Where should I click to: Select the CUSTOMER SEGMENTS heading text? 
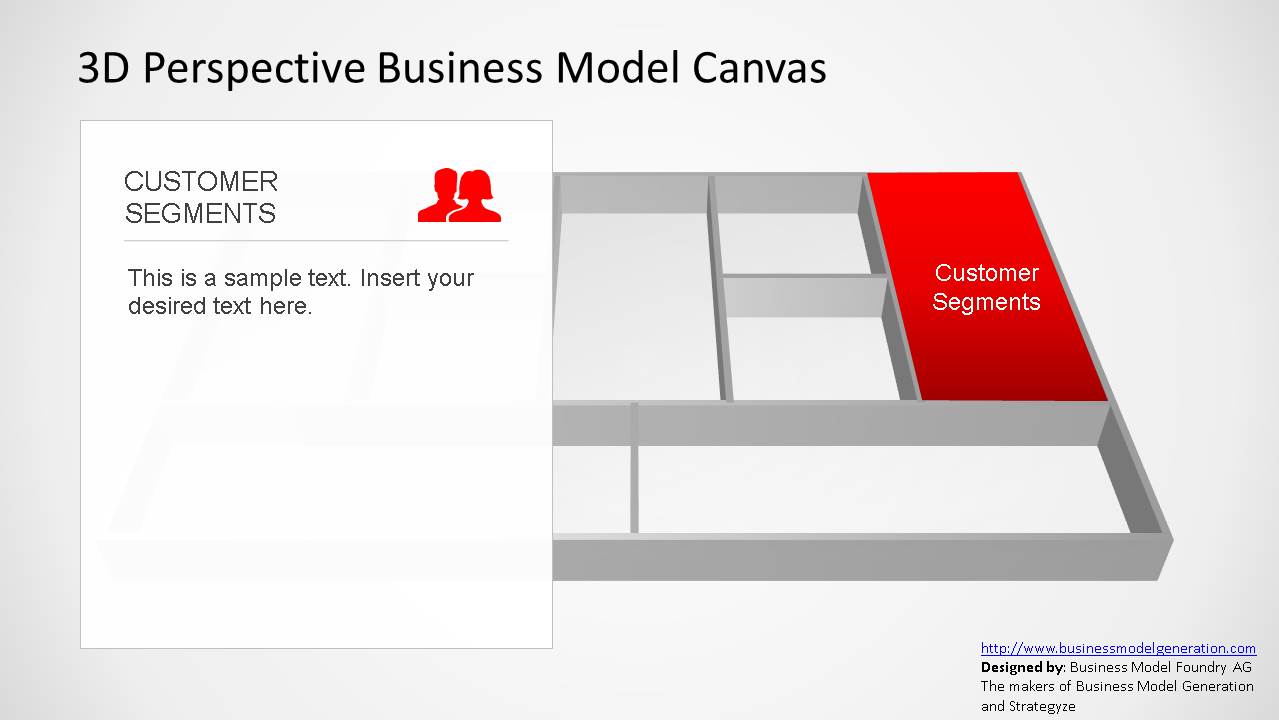click(200, 197)
